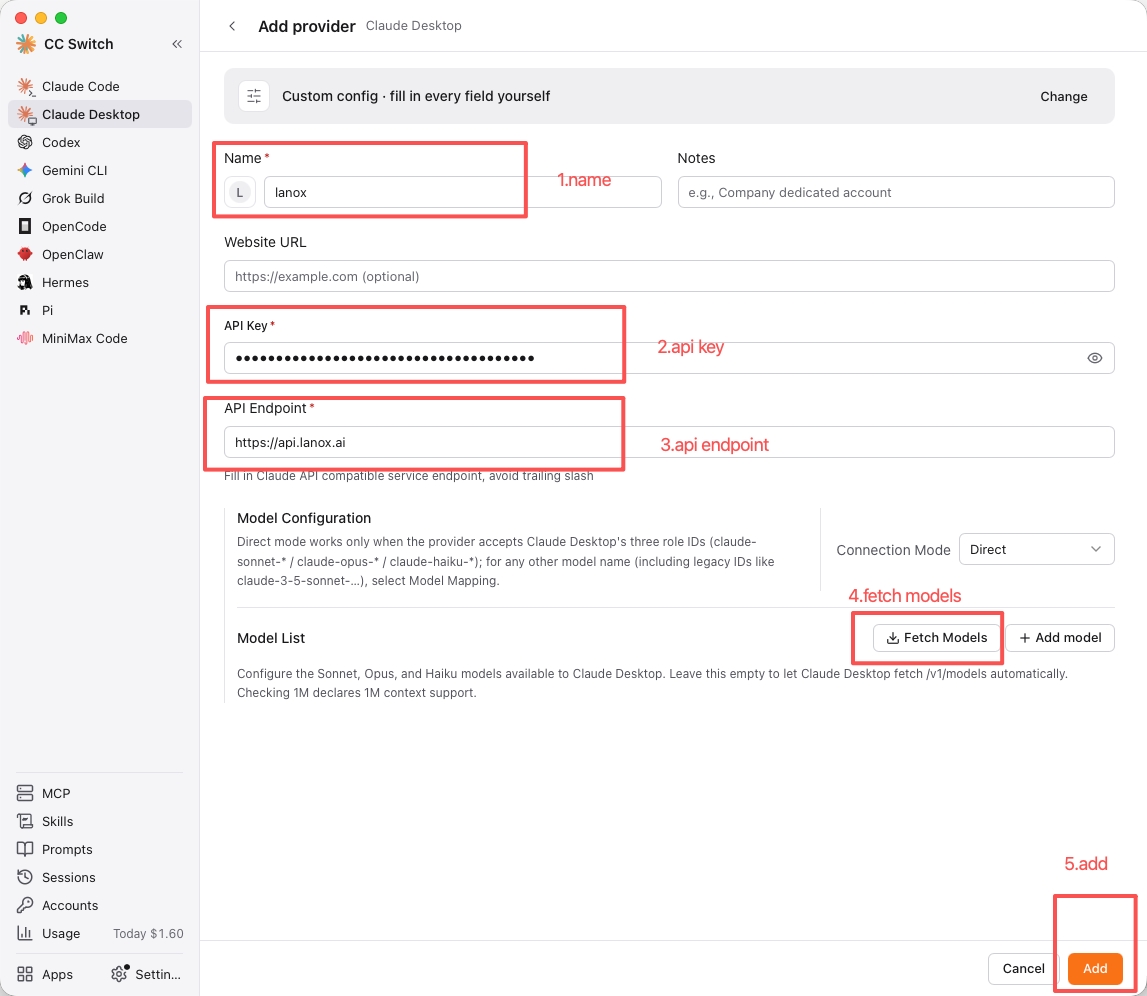1147x996 pixels.
Task: Click the Name input field
Action: (462, 192)
